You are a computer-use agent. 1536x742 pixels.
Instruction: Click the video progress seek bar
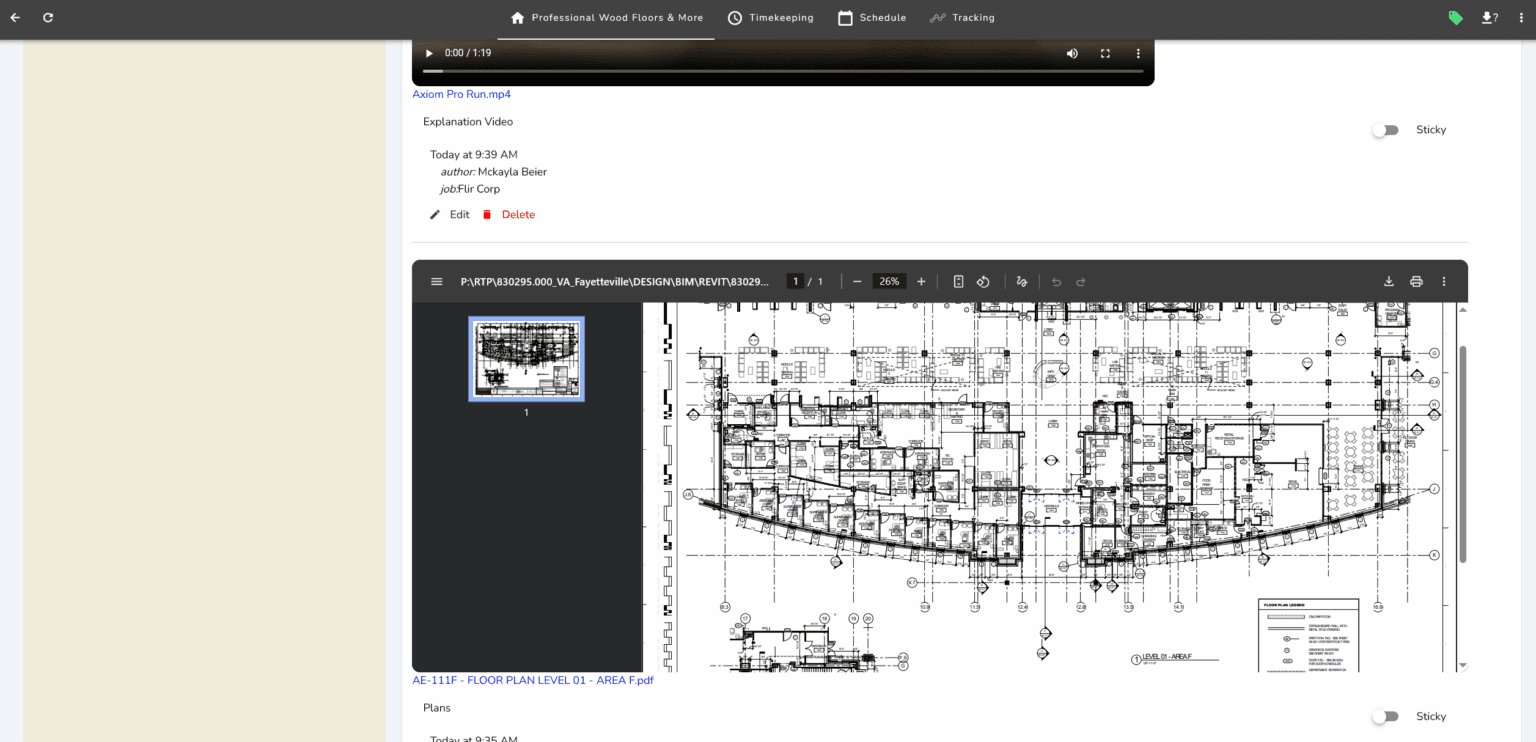(x=782, y=71)
